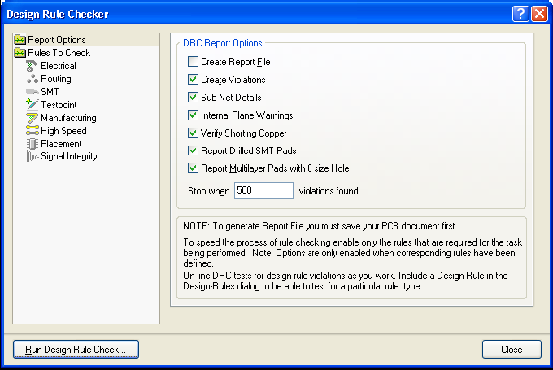553x370 pixels.
Task: Click the violations count input field
Action: 264,190
